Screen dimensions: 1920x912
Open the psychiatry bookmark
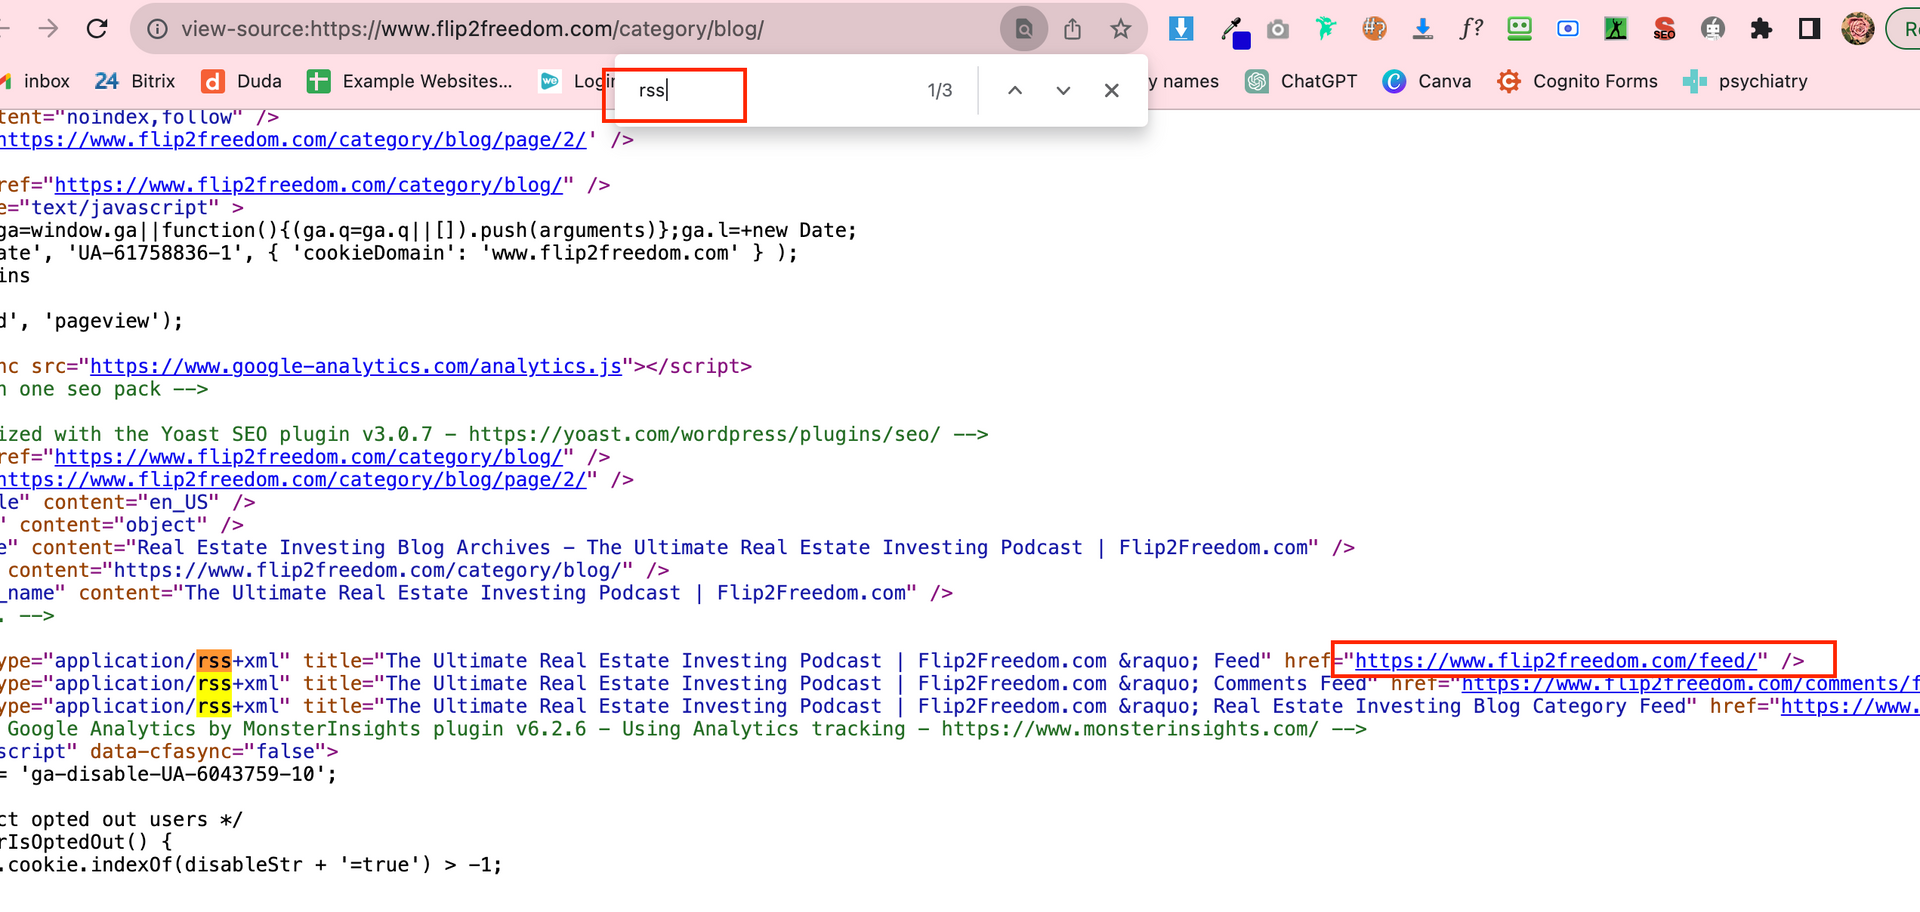click(x=1745, y=81)
